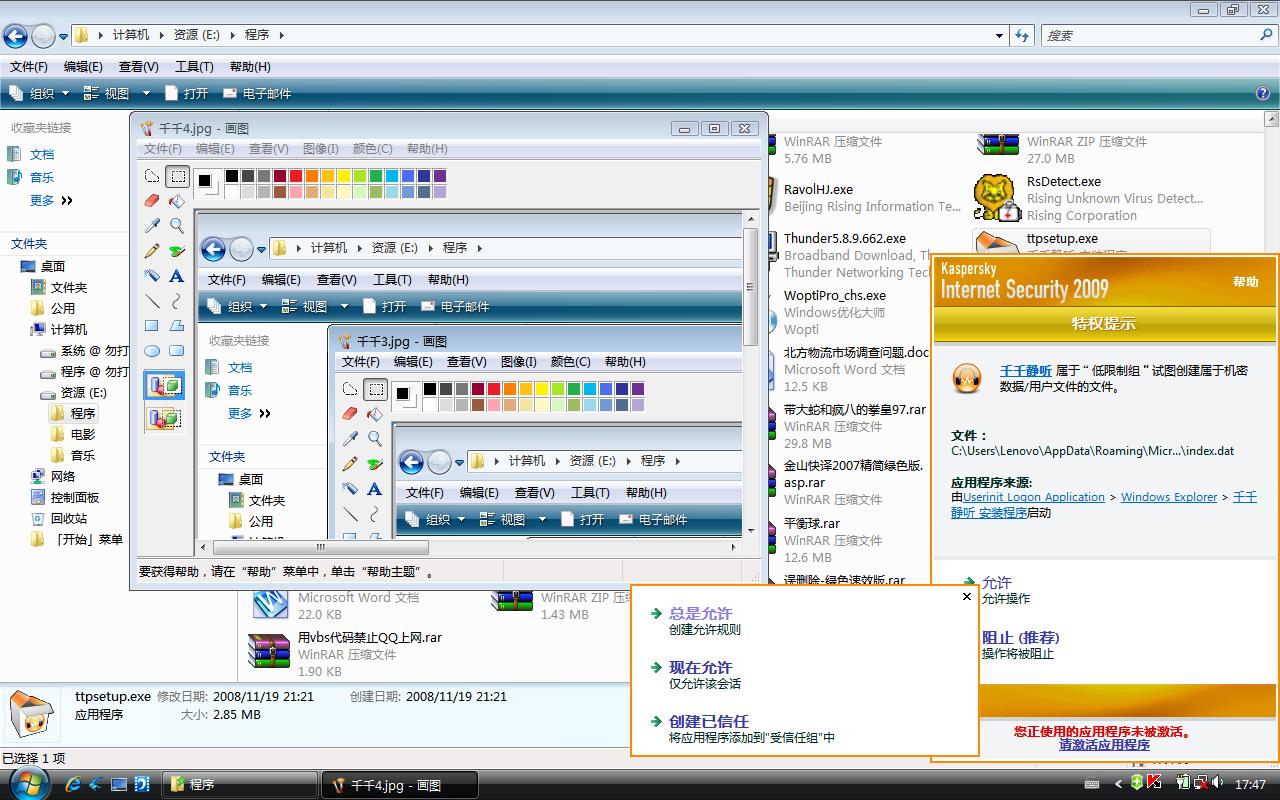Open the Kaspersky 帮助 link
1280x800 pixels.
[x=1246, y=282]
